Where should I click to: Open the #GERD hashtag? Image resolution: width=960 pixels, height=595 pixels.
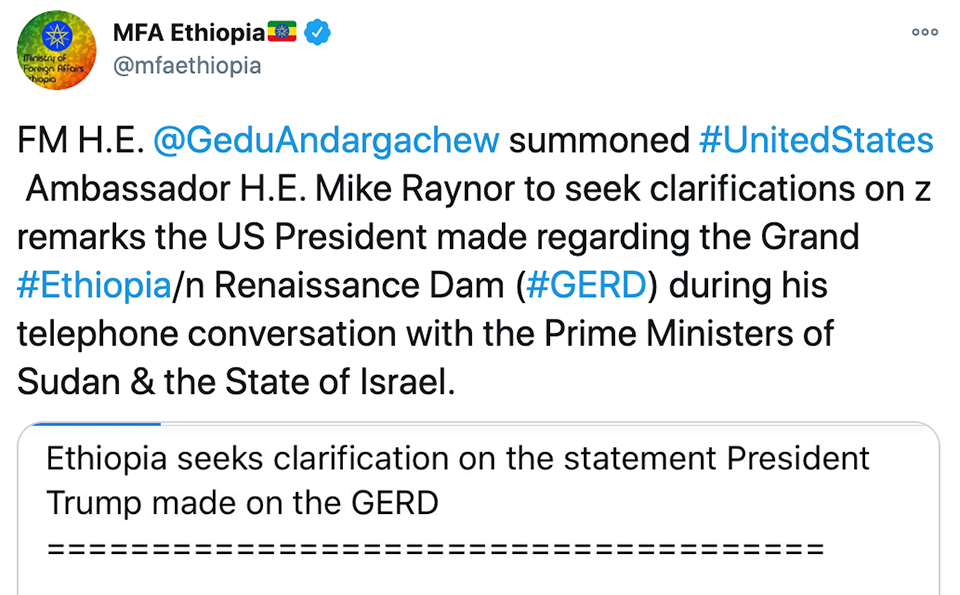(x=586, y=286)
